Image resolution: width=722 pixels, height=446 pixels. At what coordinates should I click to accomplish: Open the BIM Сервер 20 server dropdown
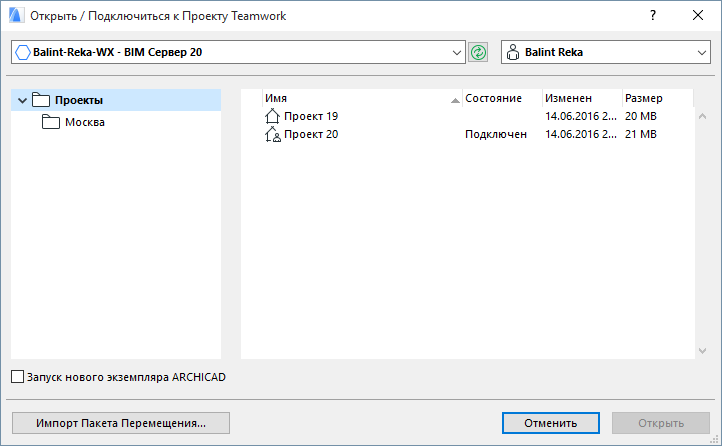point(456,52)
